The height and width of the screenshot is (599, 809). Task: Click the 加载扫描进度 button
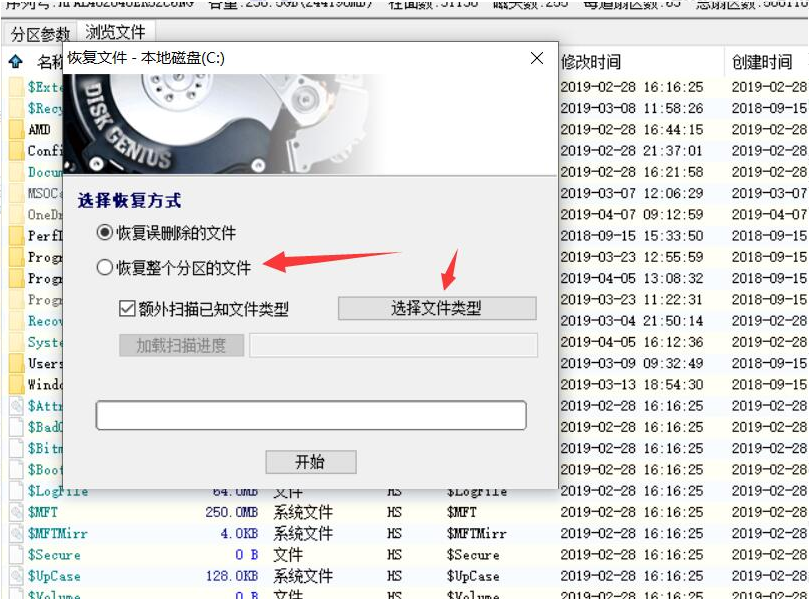[181, 345]
